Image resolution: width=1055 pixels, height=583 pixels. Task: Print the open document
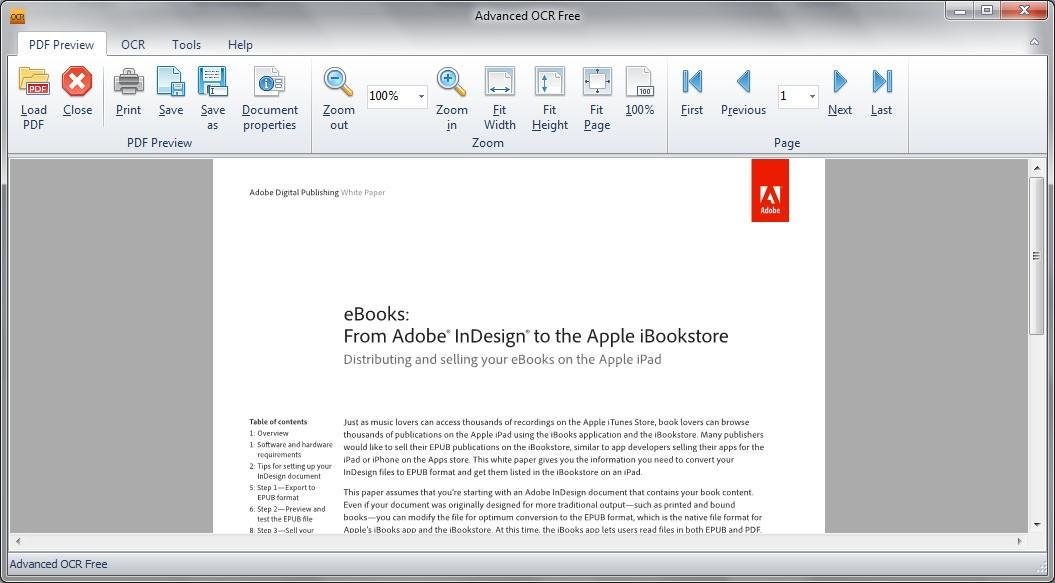(128, 96)
